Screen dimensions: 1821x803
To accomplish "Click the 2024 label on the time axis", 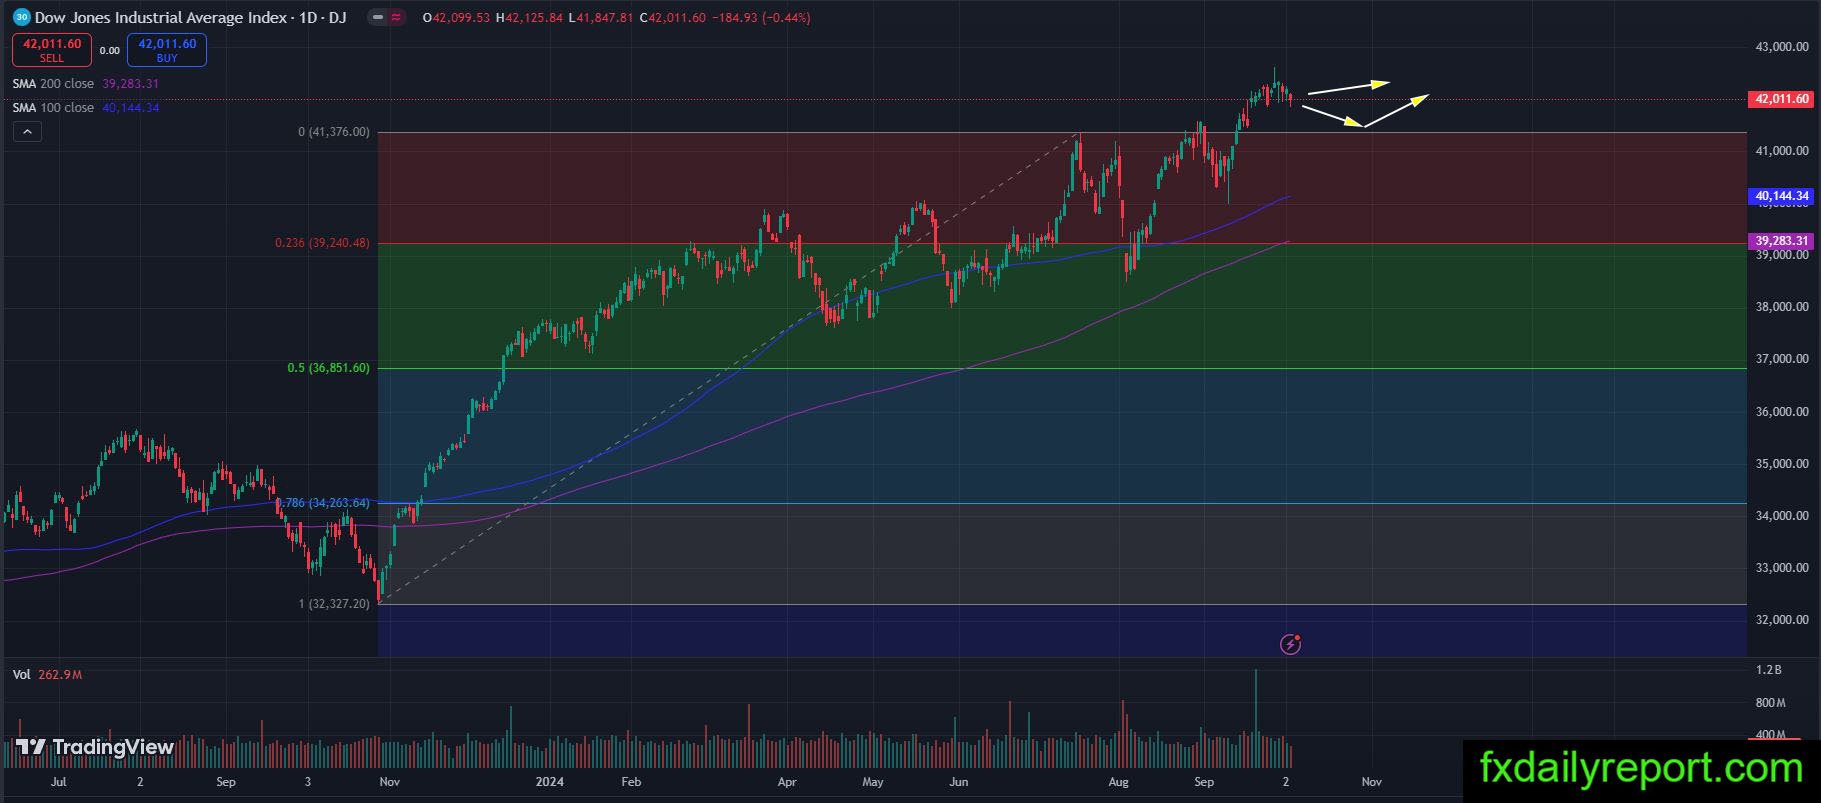I will (551, 782).
